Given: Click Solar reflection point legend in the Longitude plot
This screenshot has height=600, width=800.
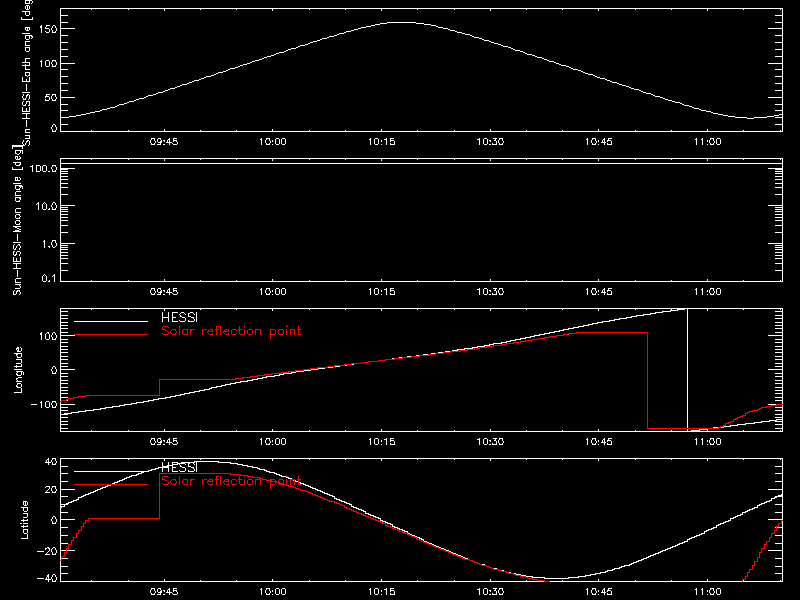Looking at the screenshot, I should pos(231,331).
